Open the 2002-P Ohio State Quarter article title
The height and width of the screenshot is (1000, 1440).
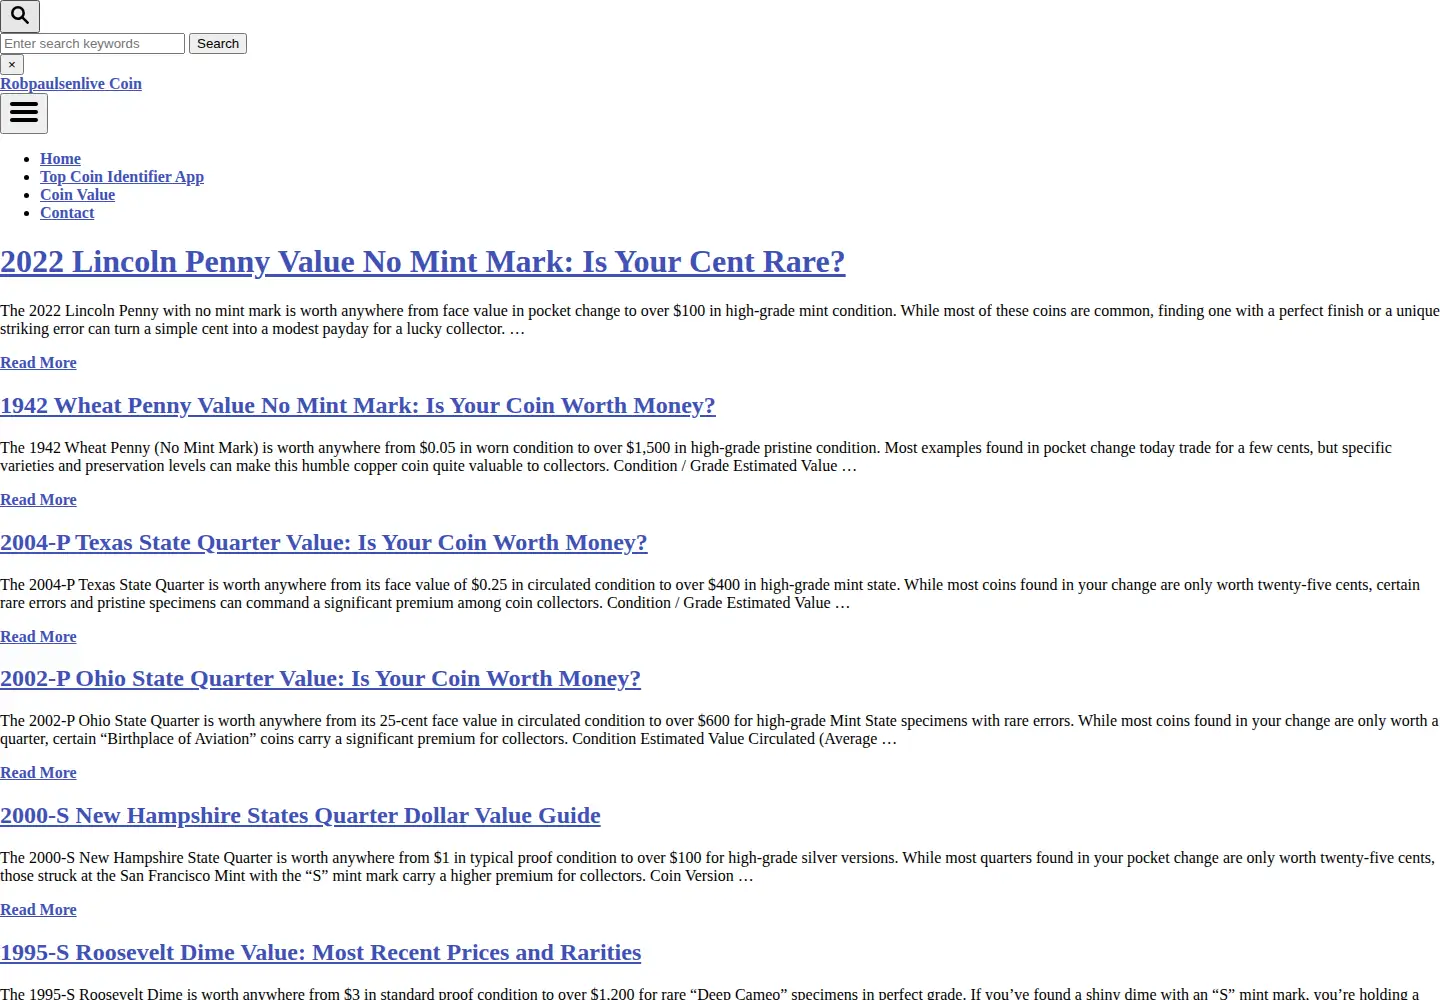pos(320,679)
